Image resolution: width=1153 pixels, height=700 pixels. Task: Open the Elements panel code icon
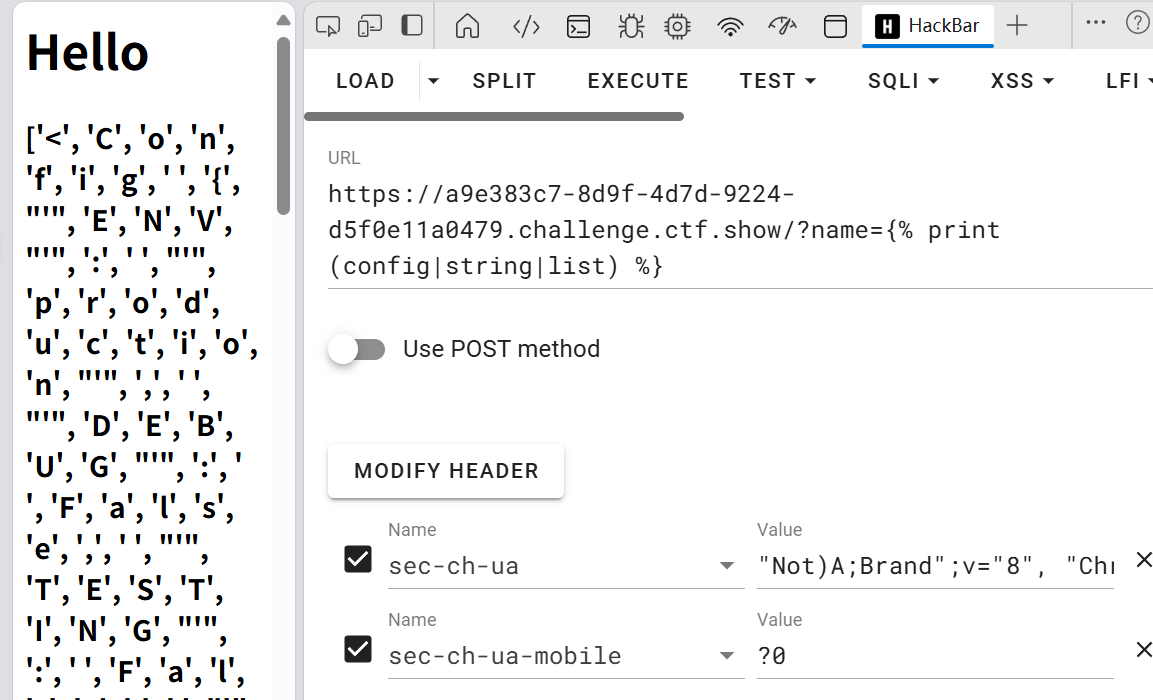click(526, 25)
